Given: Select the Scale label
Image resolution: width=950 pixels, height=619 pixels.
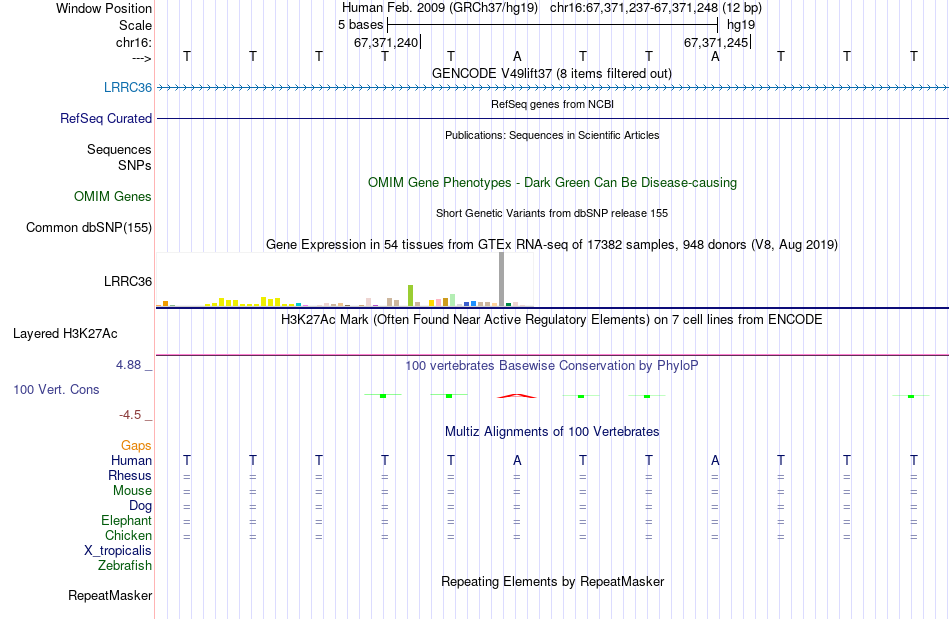Looking at the screenshot, I should (x=135, y=25).
